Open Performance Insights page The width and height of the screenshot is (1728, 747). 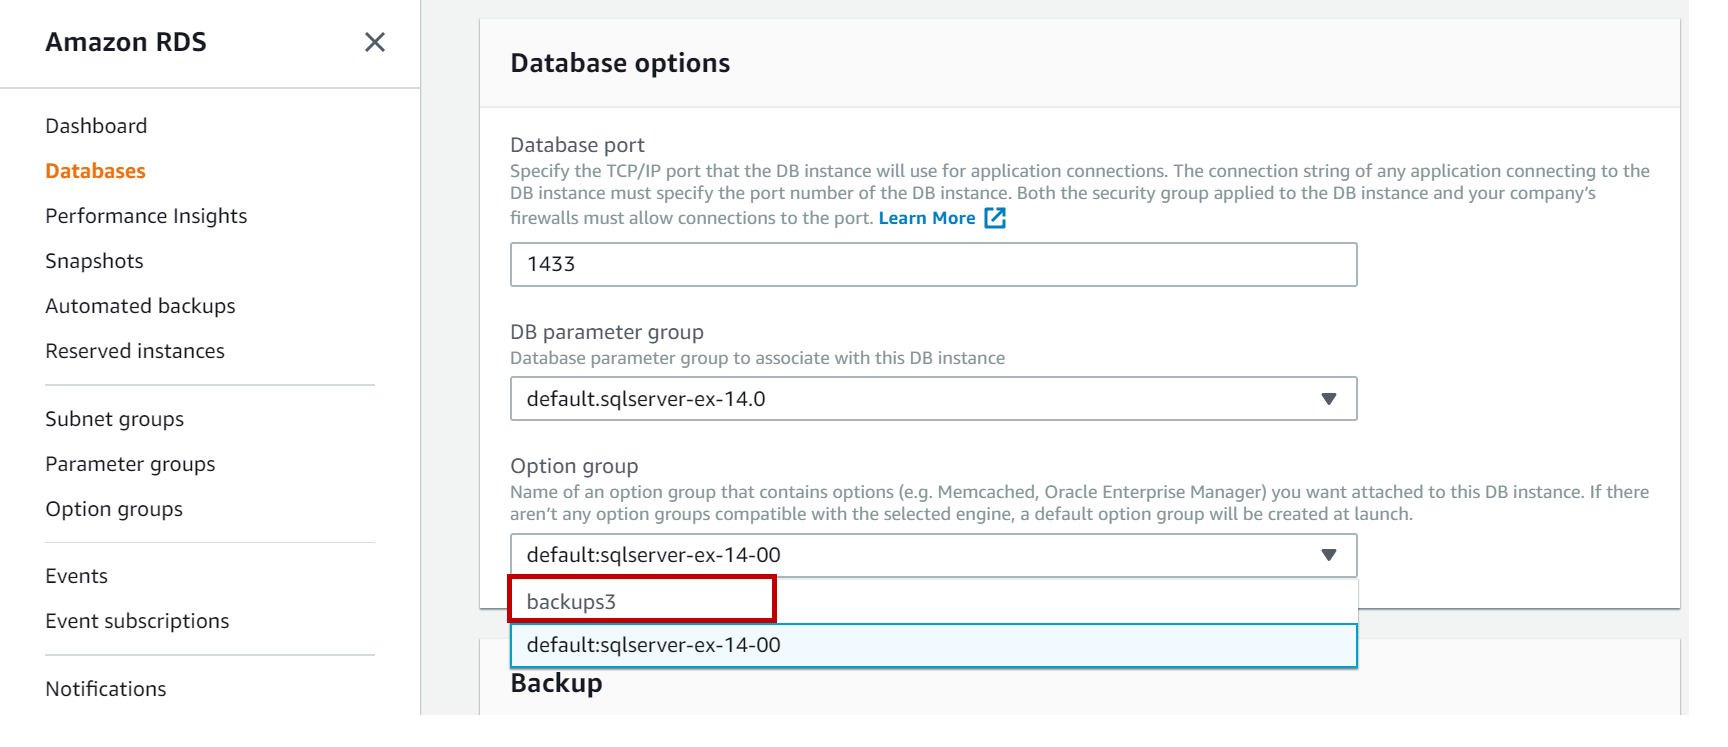146,216
